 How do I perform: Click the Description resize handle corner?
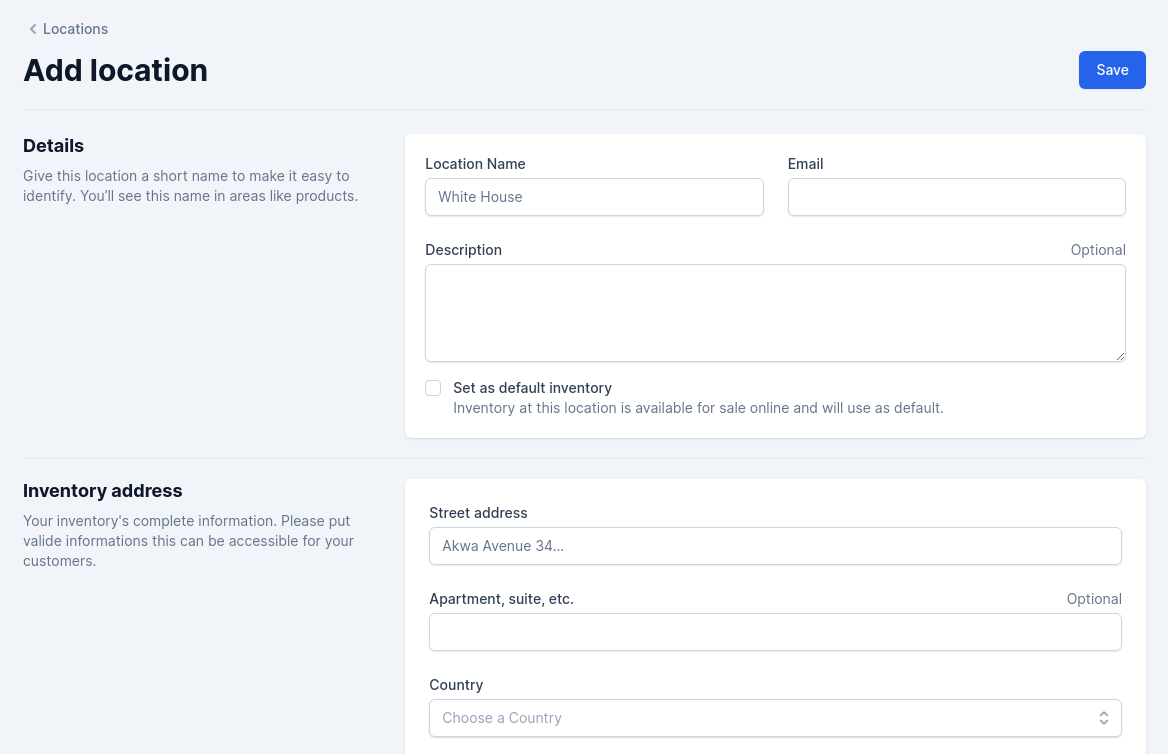pyautogui.click(x=1120, y=356)
